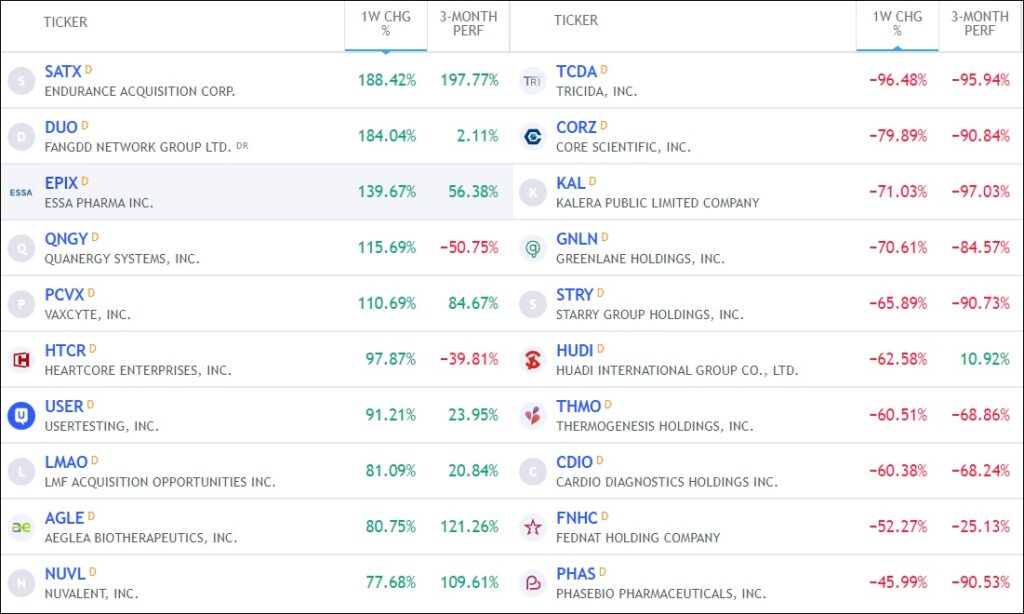Click the Vaxcyte, Inc. company name
1024x614 pixels.
coord(88,315)
